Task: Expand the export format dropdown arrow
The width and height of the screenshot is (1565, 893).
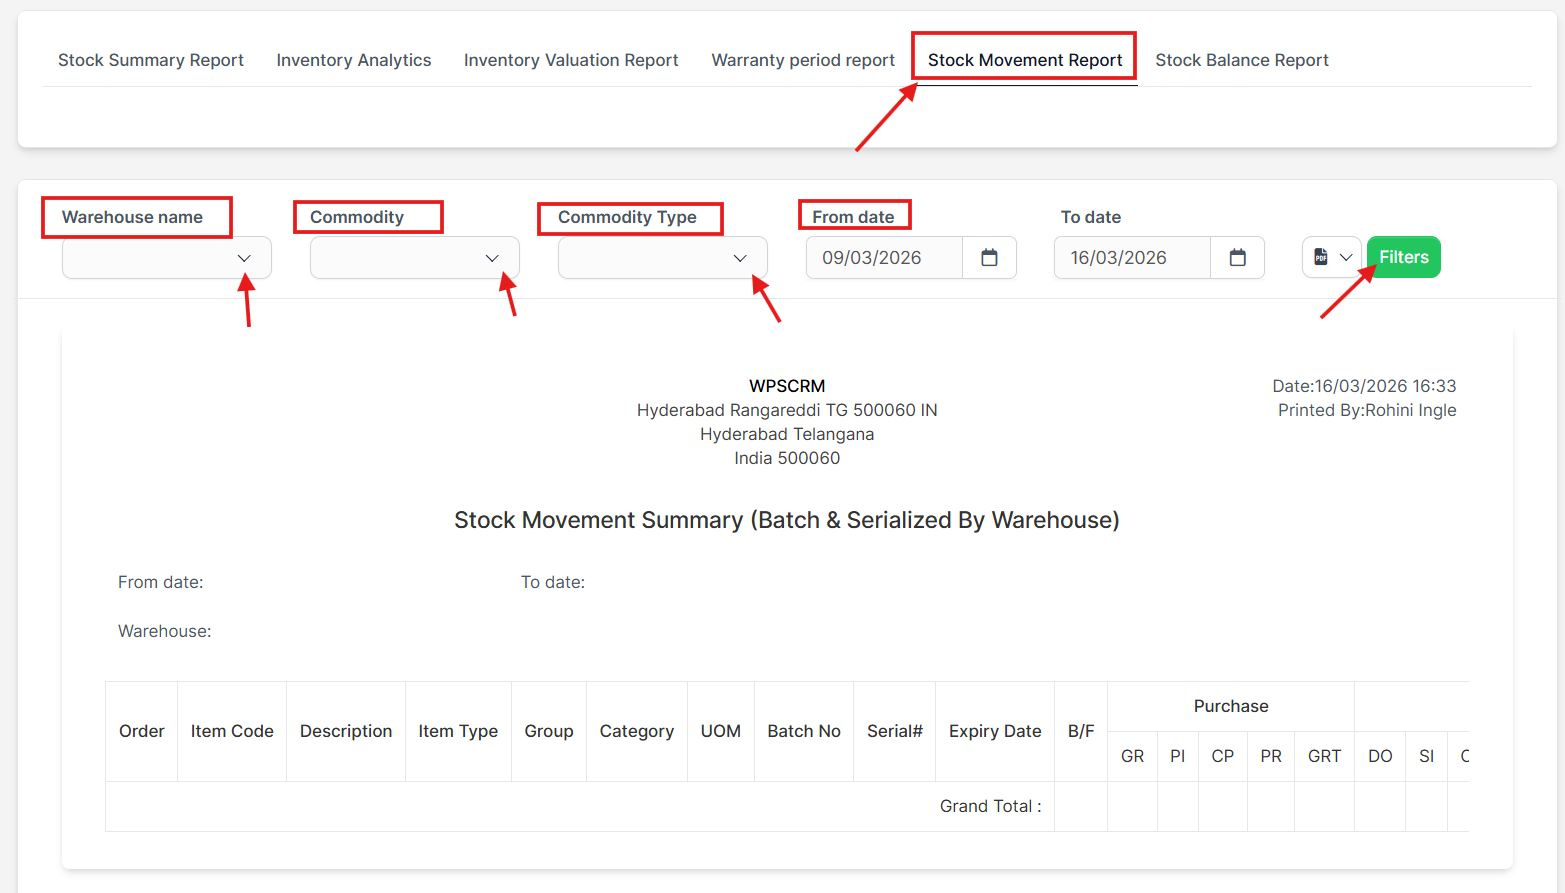Action: click(1346, 257)
